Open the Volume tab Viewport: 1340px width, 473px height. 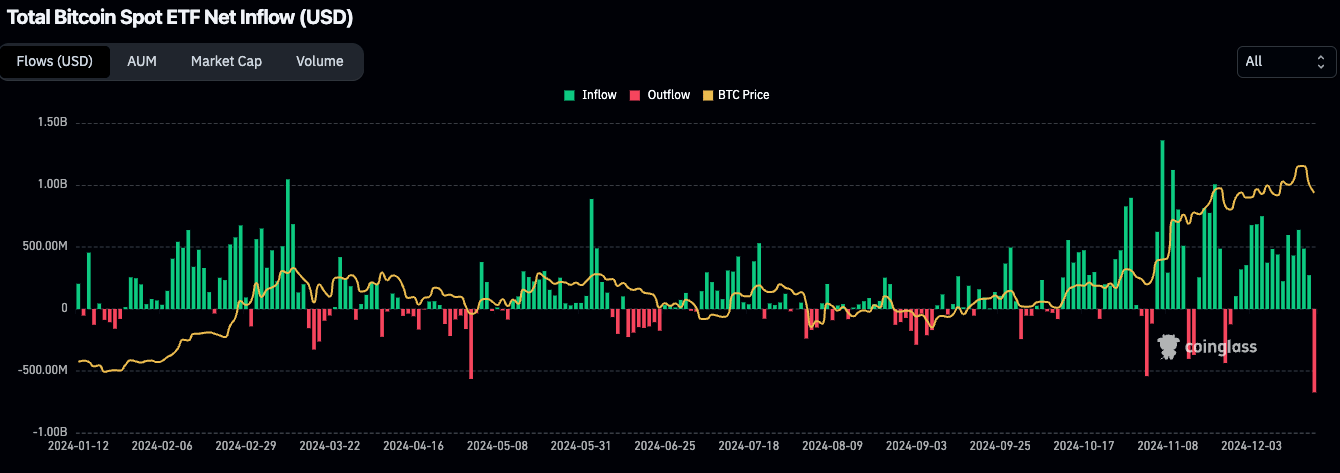pos(319,61)
